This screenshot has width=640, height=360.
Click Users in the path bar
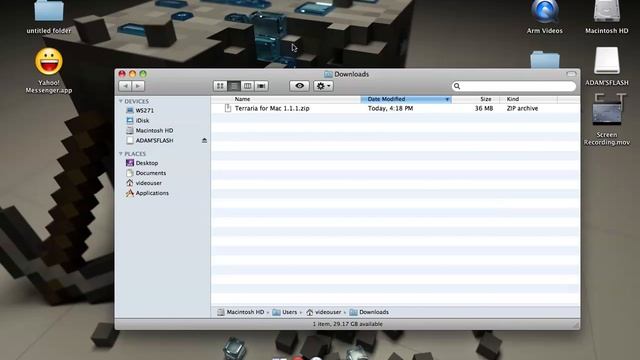(x=284, y=312)
